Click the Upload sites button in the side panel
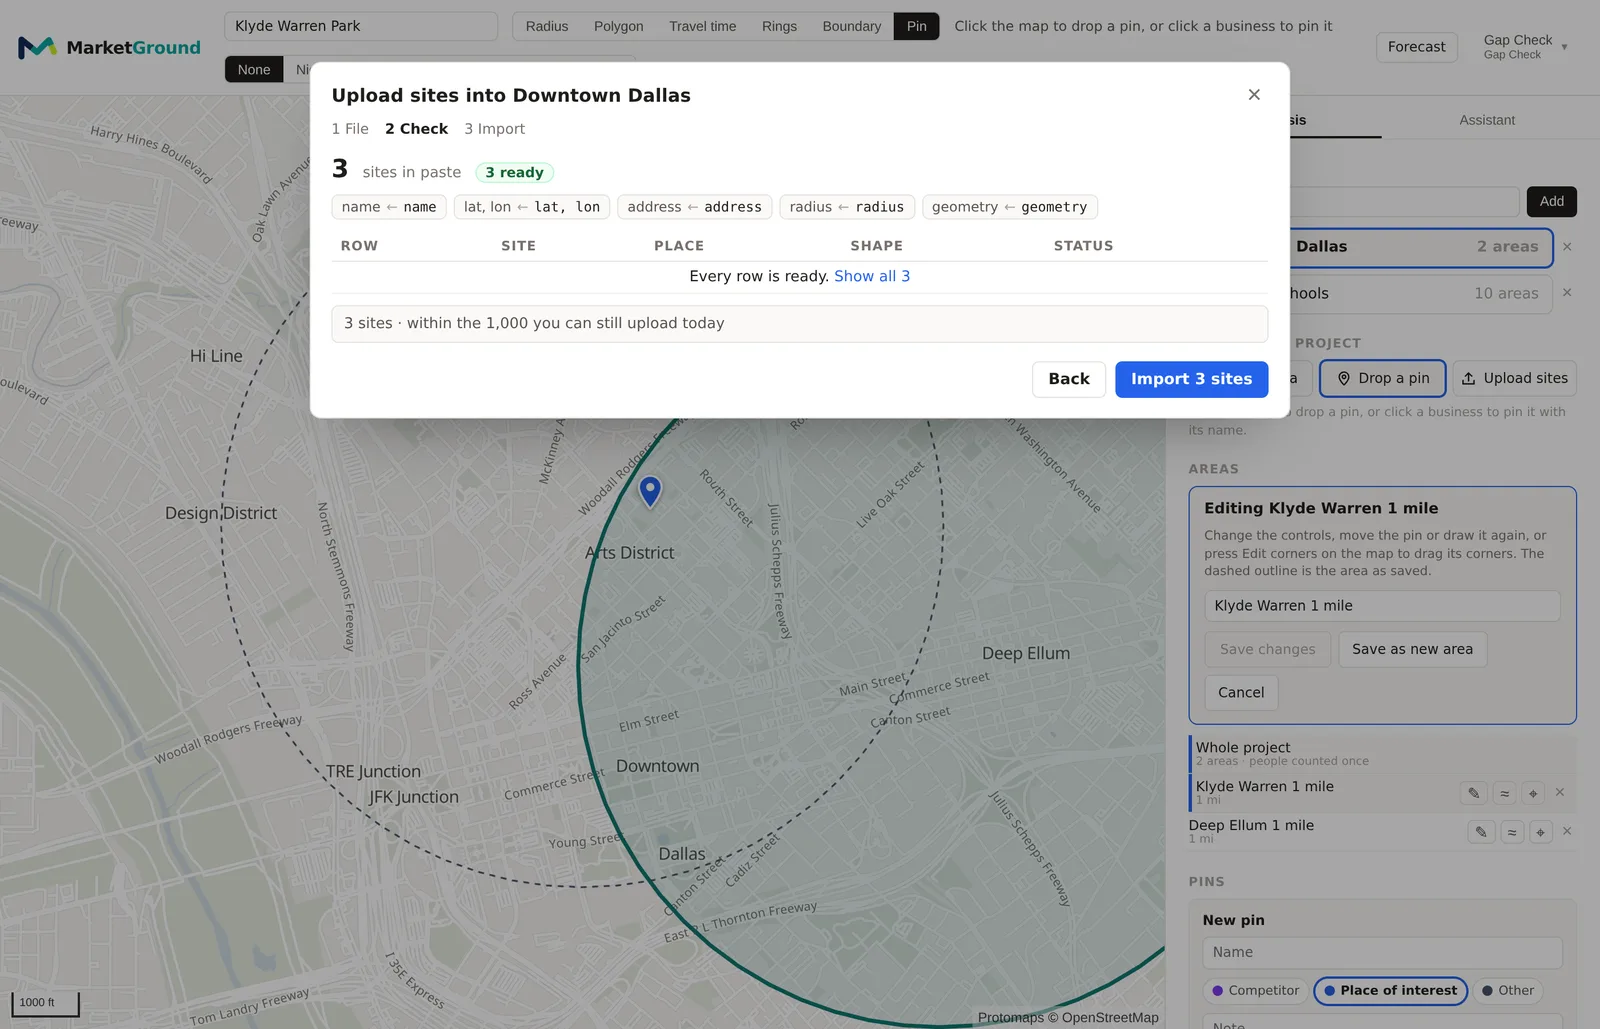This screenshot has height=1029, width=1600. pos(1515,378)
